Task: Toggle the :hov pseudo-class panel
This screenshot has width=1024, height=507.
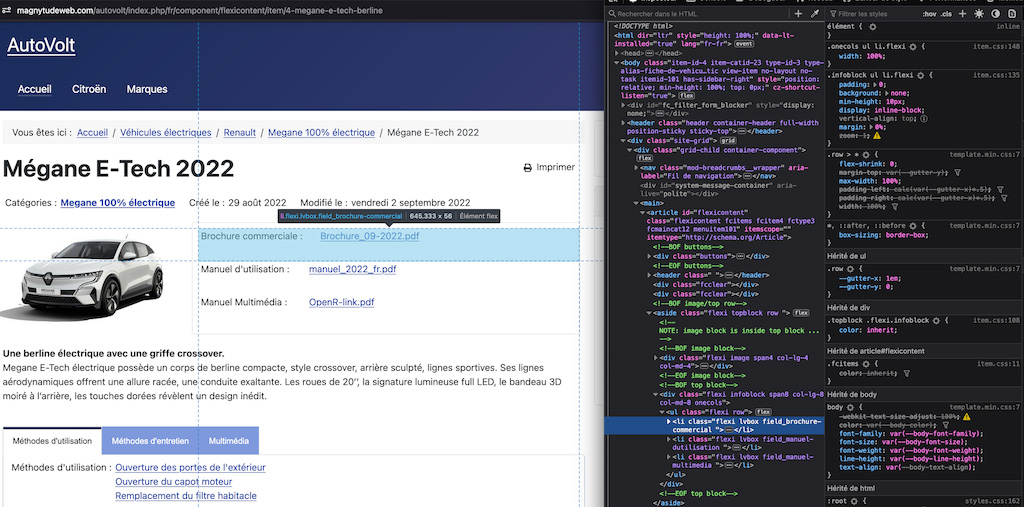Action: coord(929,14)
